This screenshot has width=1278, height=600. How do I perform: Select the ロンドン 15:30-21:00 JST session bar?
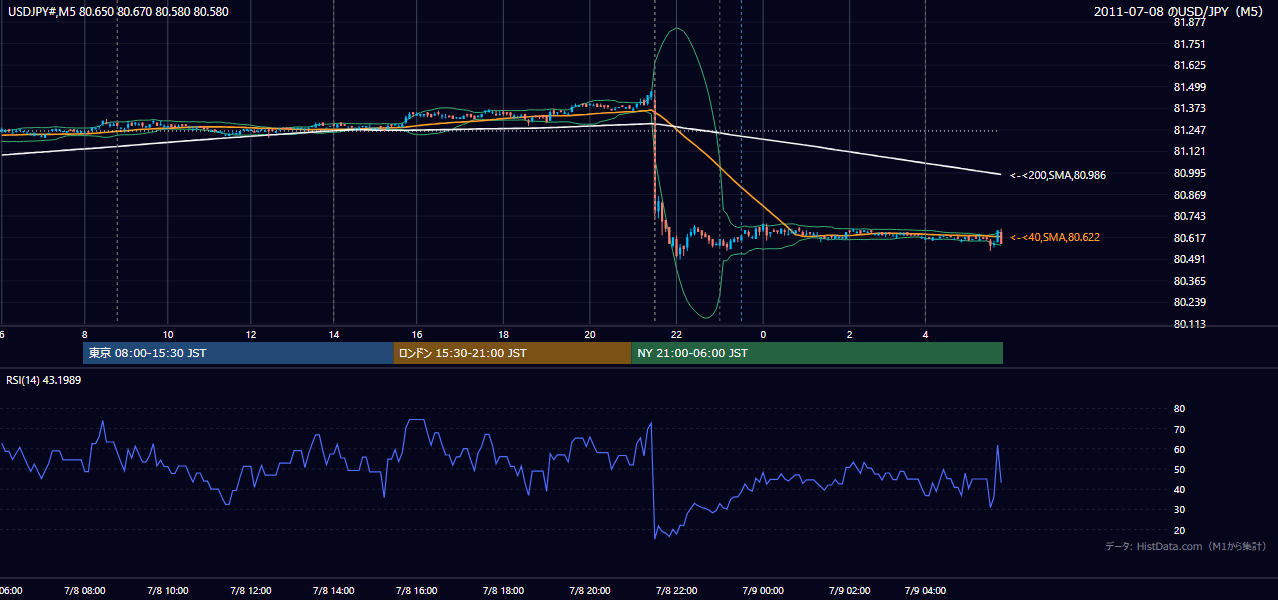[512, 353]
